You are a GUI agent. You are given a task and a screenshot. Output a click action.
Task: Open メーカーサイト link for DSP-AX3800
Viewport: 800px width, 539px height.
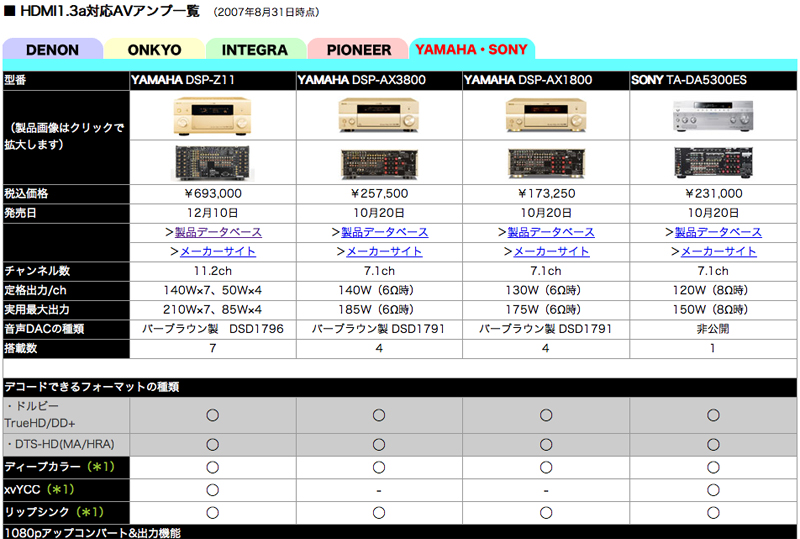tap(384, 252)
